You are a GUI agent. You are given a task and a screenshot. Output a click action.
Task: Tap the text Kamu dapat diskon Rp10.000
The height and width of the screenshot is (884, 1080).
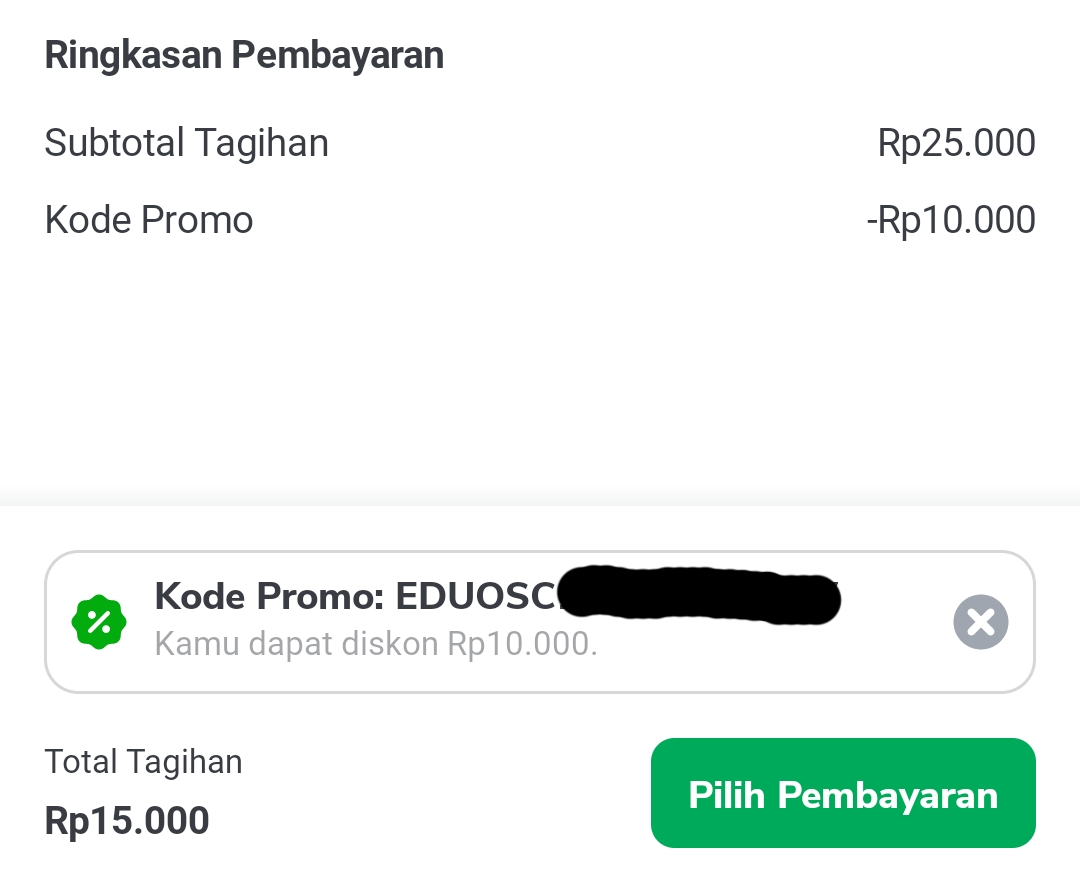click(375, 643)
